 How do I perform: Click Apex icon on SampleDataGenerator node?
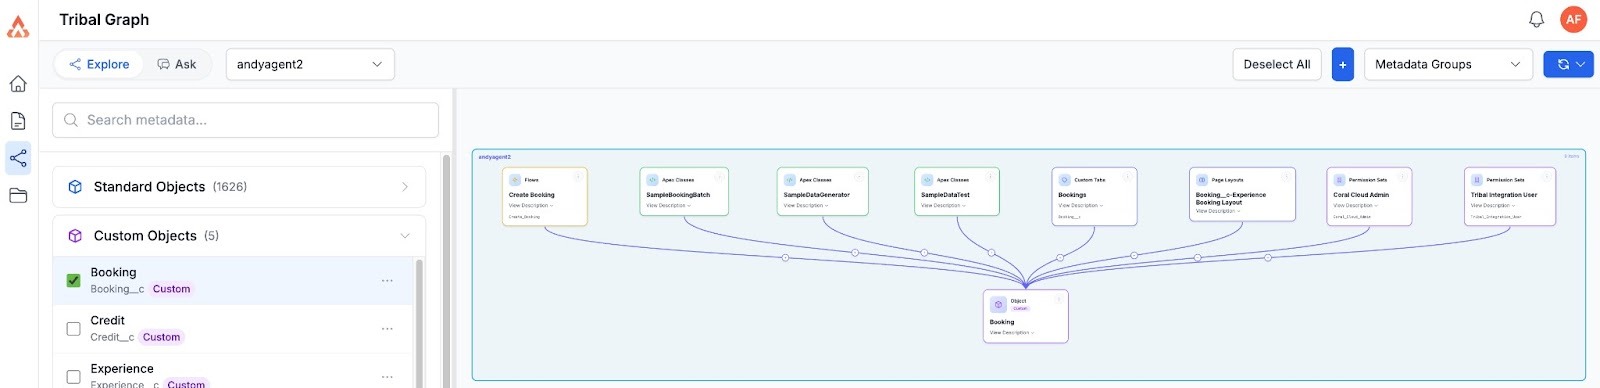pos(790,180)
